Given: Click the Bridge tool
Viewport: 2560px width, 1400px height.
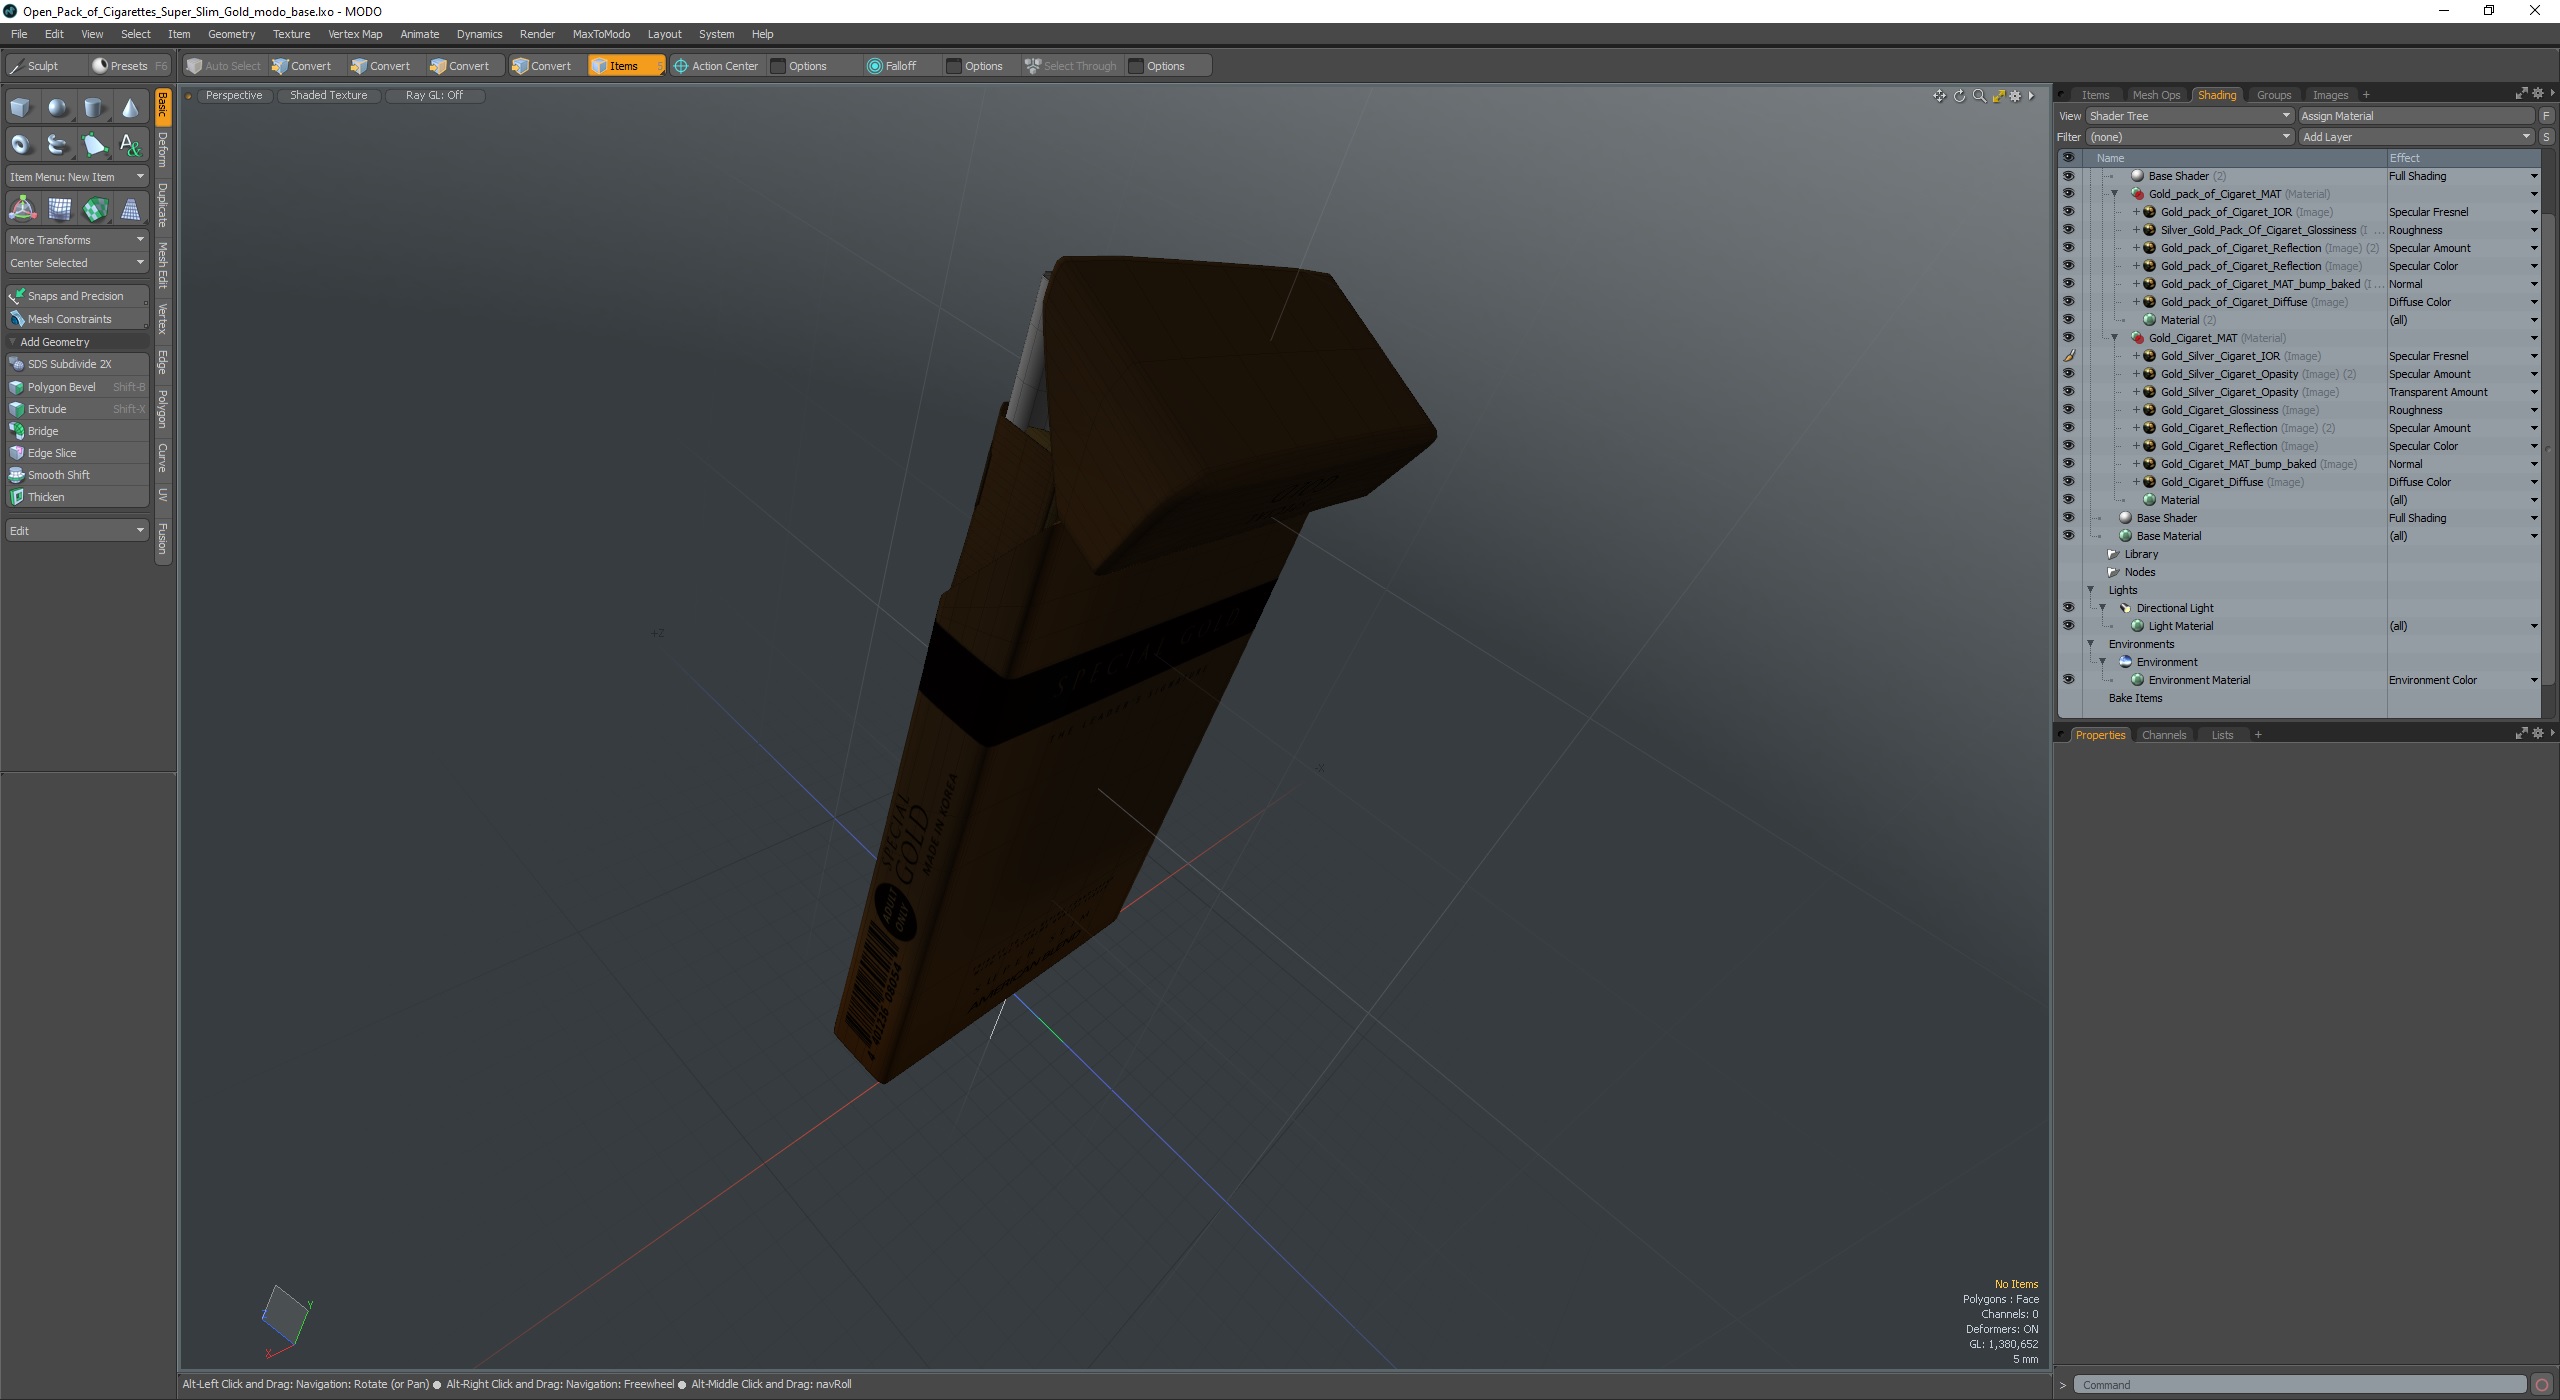Looking at the screenshot, I should (x=77, y=431).
